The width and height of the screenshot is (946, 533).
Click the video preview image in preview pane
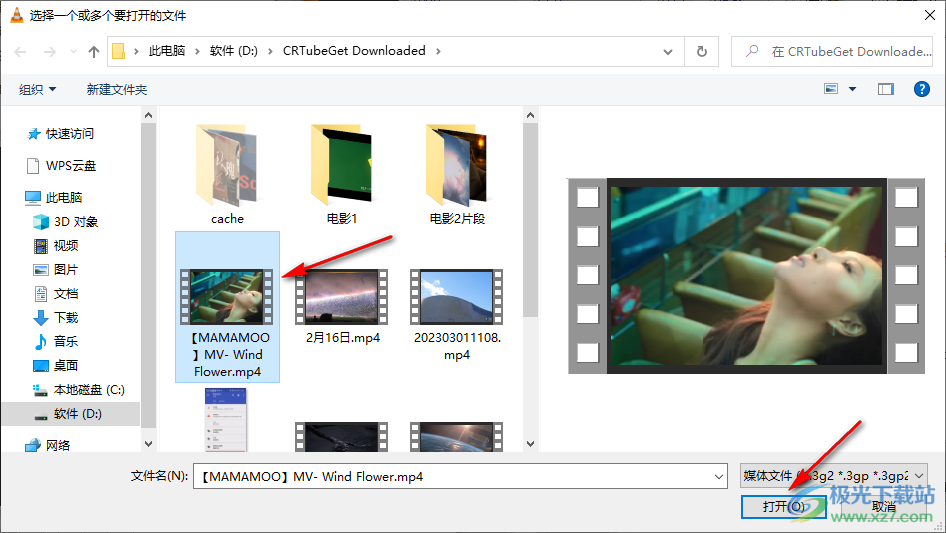(746, 276)
